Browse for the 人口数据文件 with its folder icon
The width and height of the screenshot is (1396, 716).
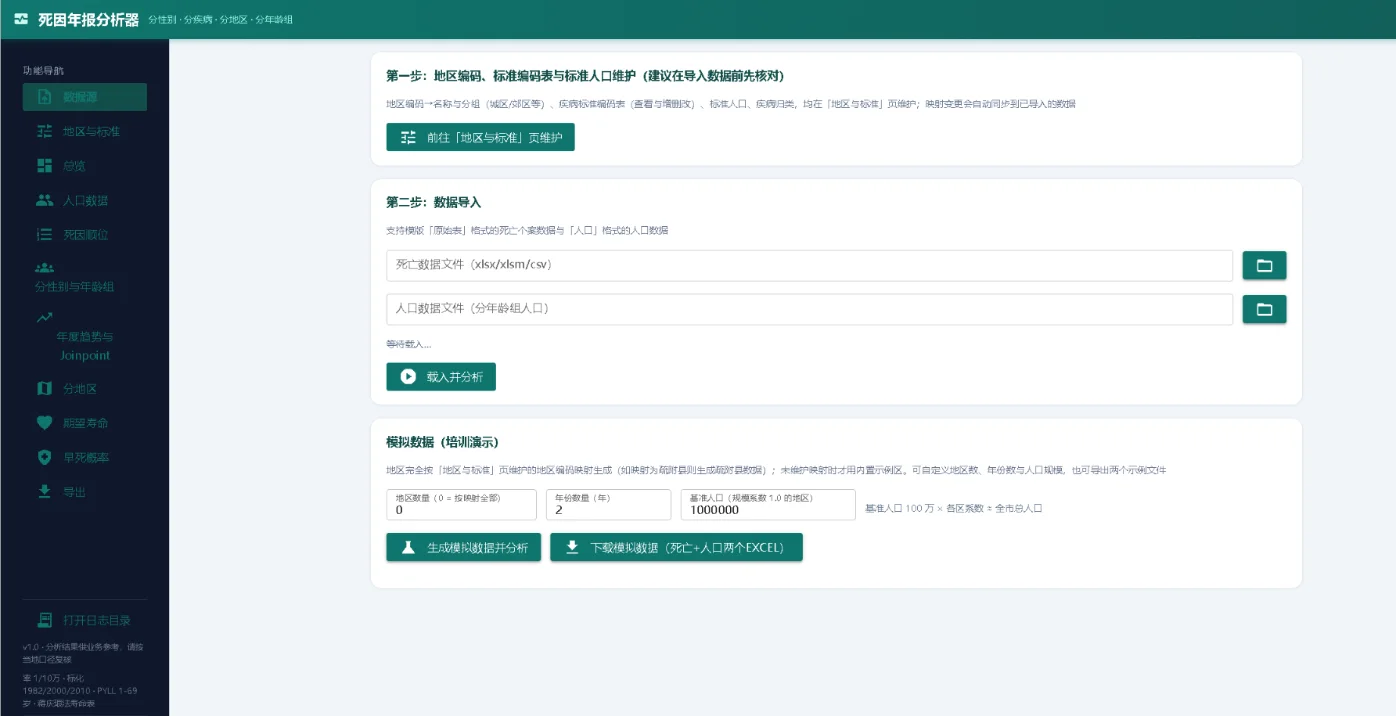pyautogui.click(x=1264, y=309)
